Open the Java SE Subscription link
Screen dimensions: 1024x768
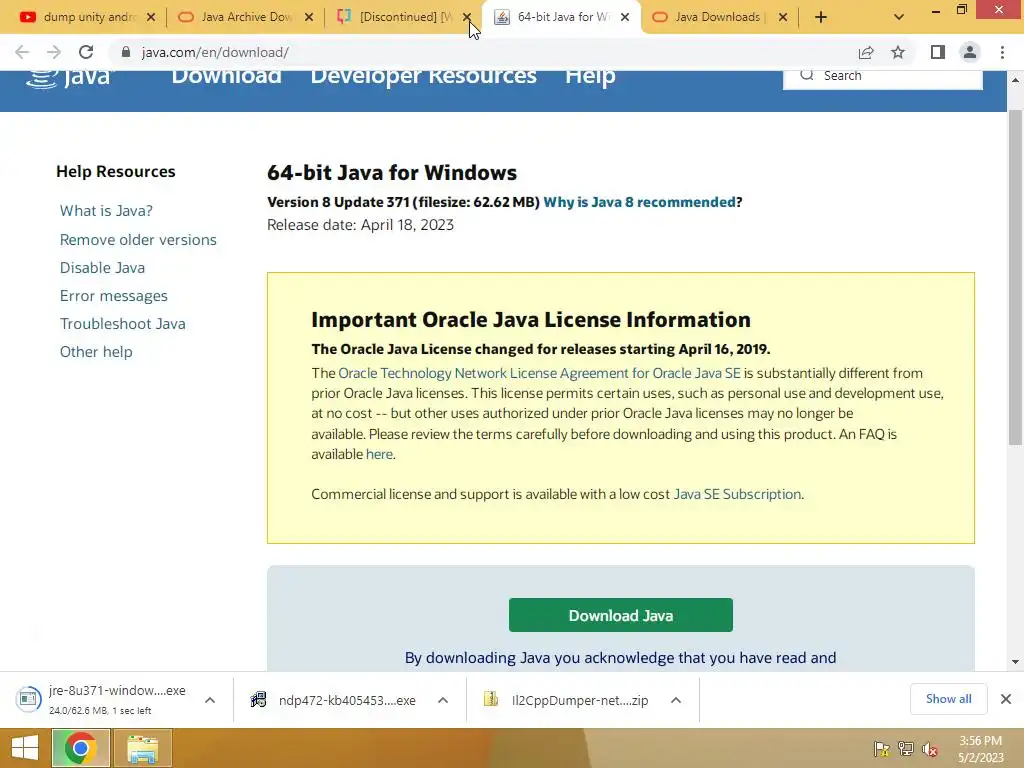point(737,494)
